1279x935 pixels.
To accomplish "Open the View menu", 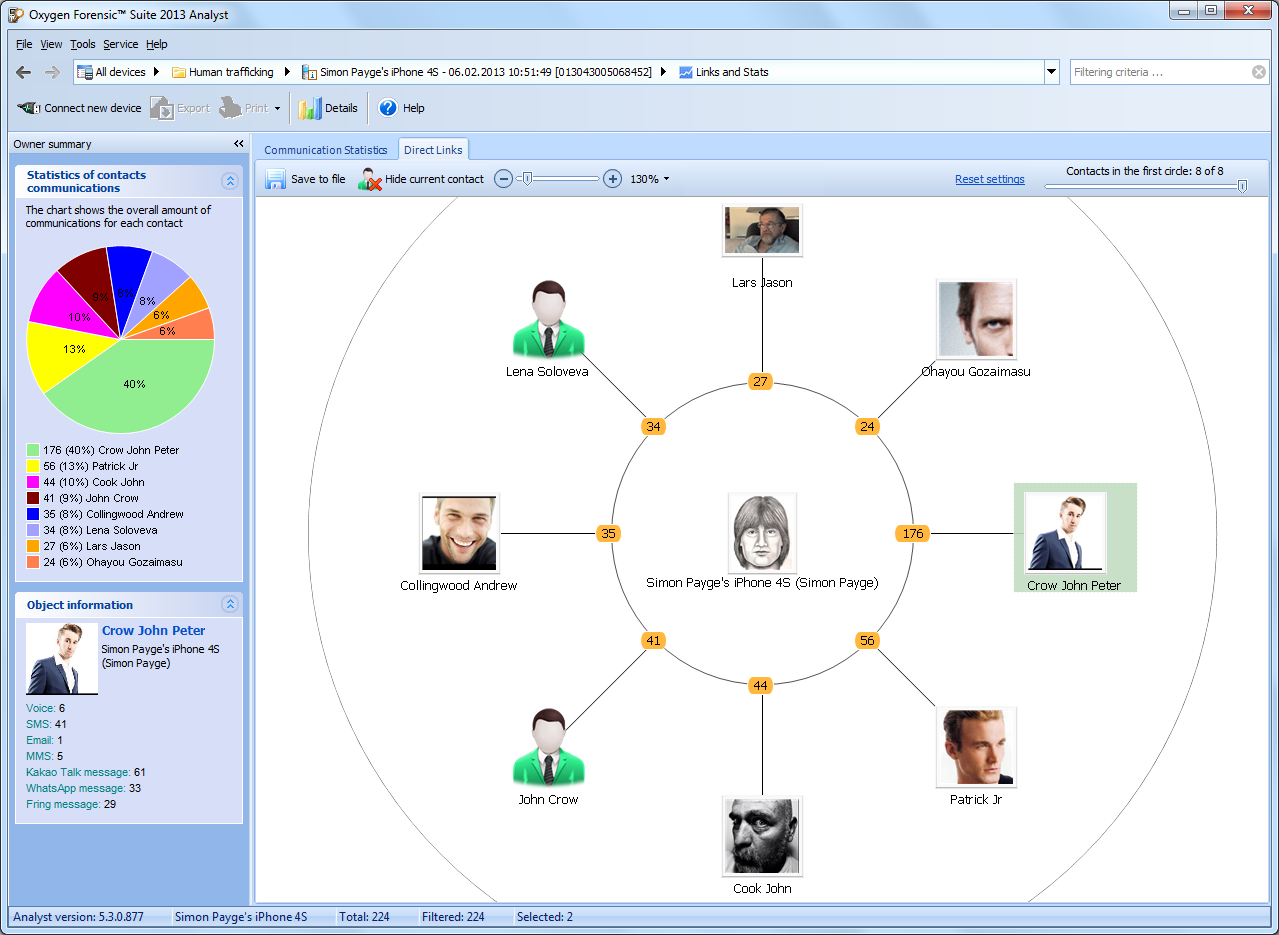I will [51, 44].
